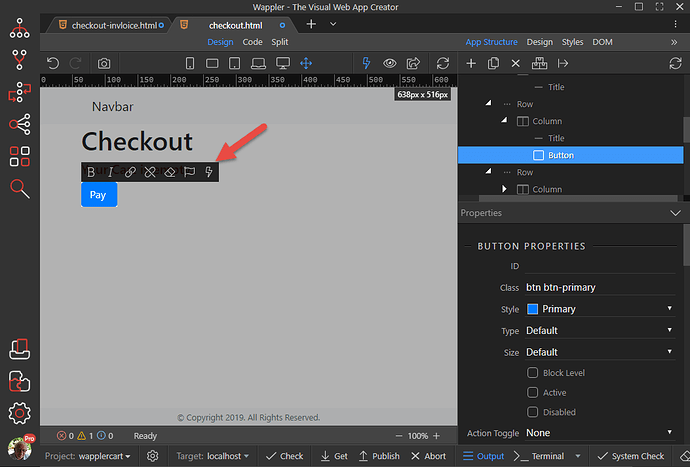Open a new document tab with plus
This screenshot has width=690, height=467.
pyautogui.click(x=311, y=24)
